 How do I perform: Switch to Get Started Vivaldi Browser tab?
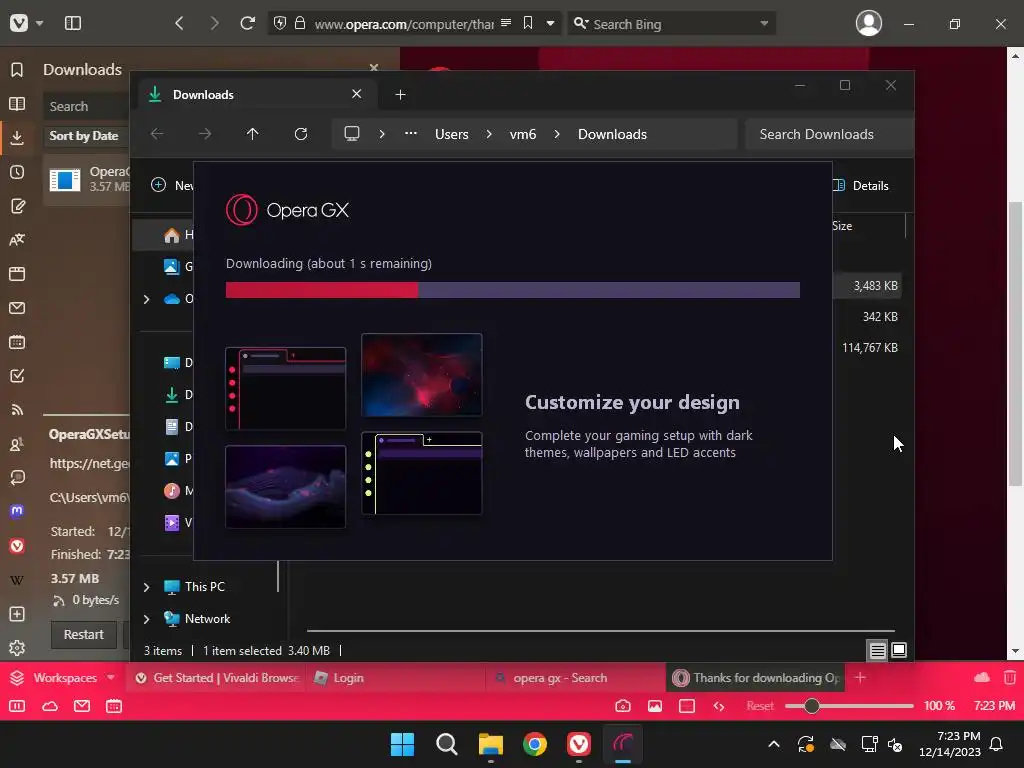coord(217,678)
